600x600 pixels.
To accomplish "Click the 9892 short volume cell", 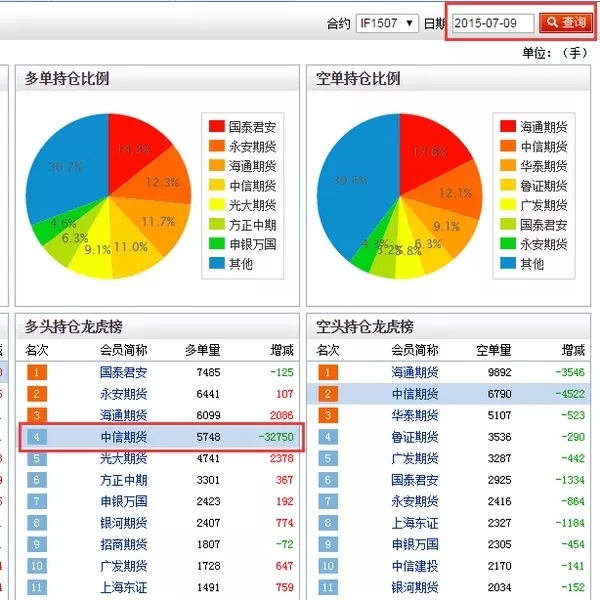I will pos(500,372).
